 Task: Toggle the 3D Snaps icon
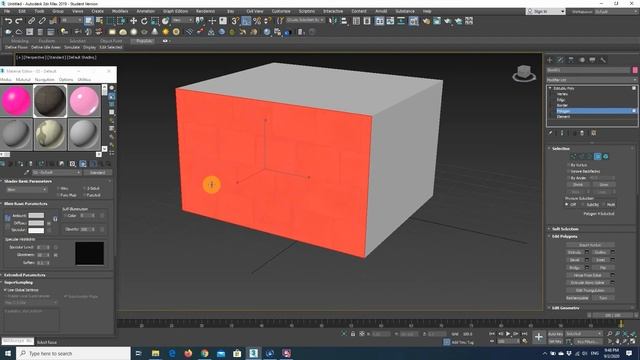(236, 20)
